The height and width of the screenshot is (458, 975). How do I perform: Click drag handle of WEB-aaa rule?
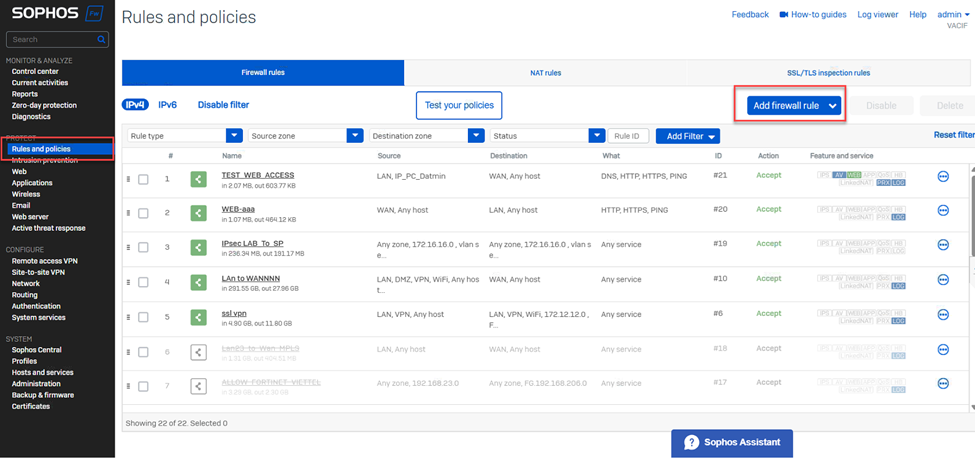[x=128, y=213]
